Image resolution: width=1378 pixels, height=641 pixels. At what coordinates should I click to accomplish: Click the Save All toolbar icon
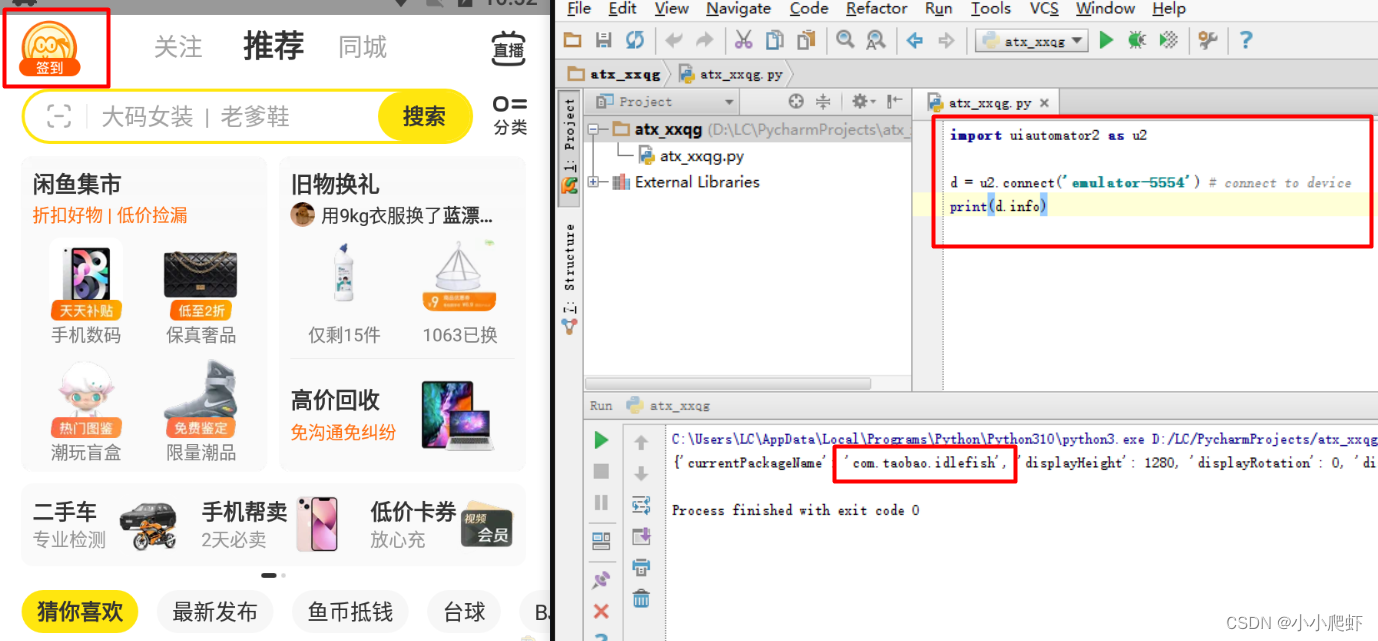603,40
